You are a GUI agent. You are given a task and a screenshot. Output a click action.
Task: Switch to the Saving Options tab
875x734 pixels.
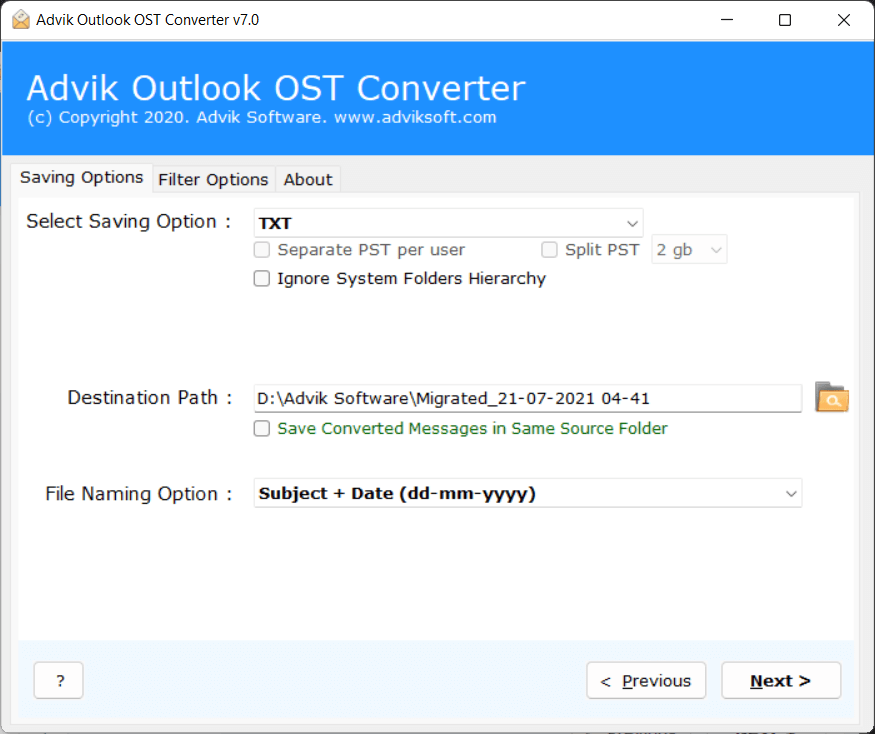pos(81,178)
